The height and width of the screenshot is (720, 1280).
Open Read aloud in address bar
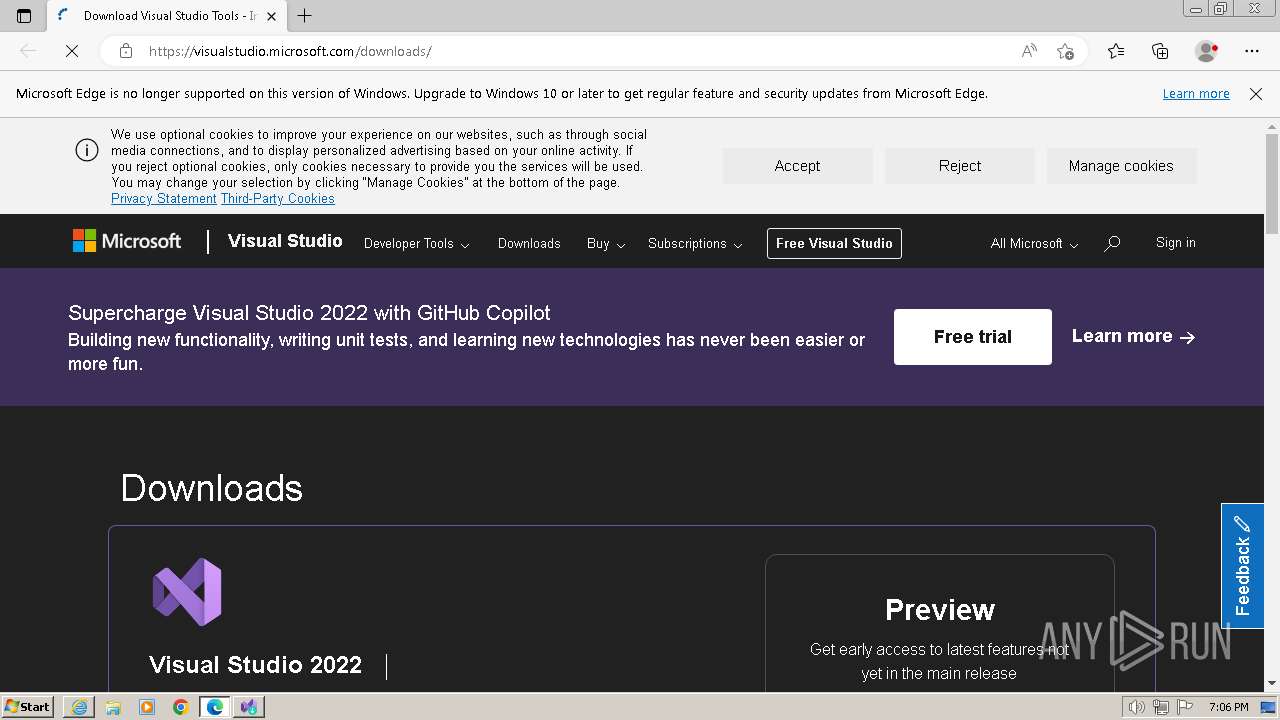1029,51
